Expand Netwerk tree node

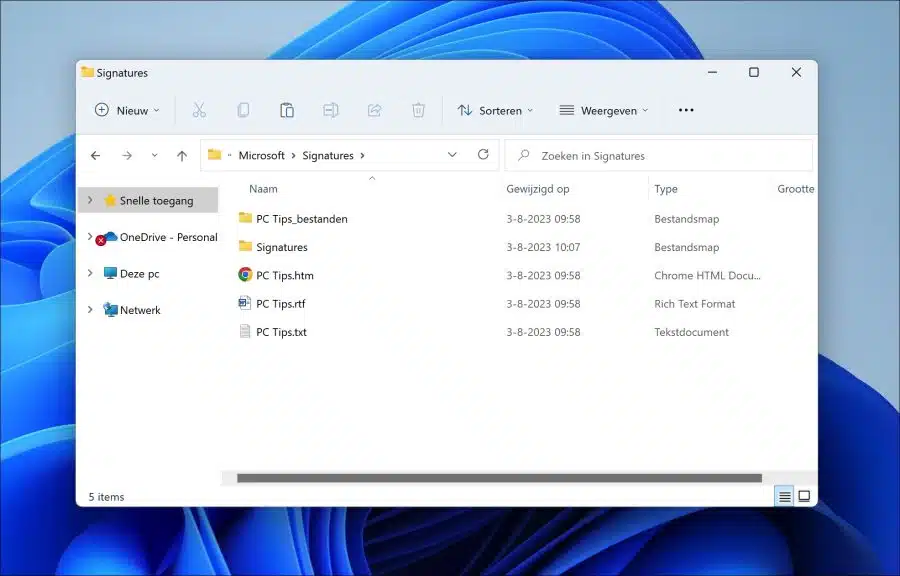pyautogui.click(x=90, y=310)
